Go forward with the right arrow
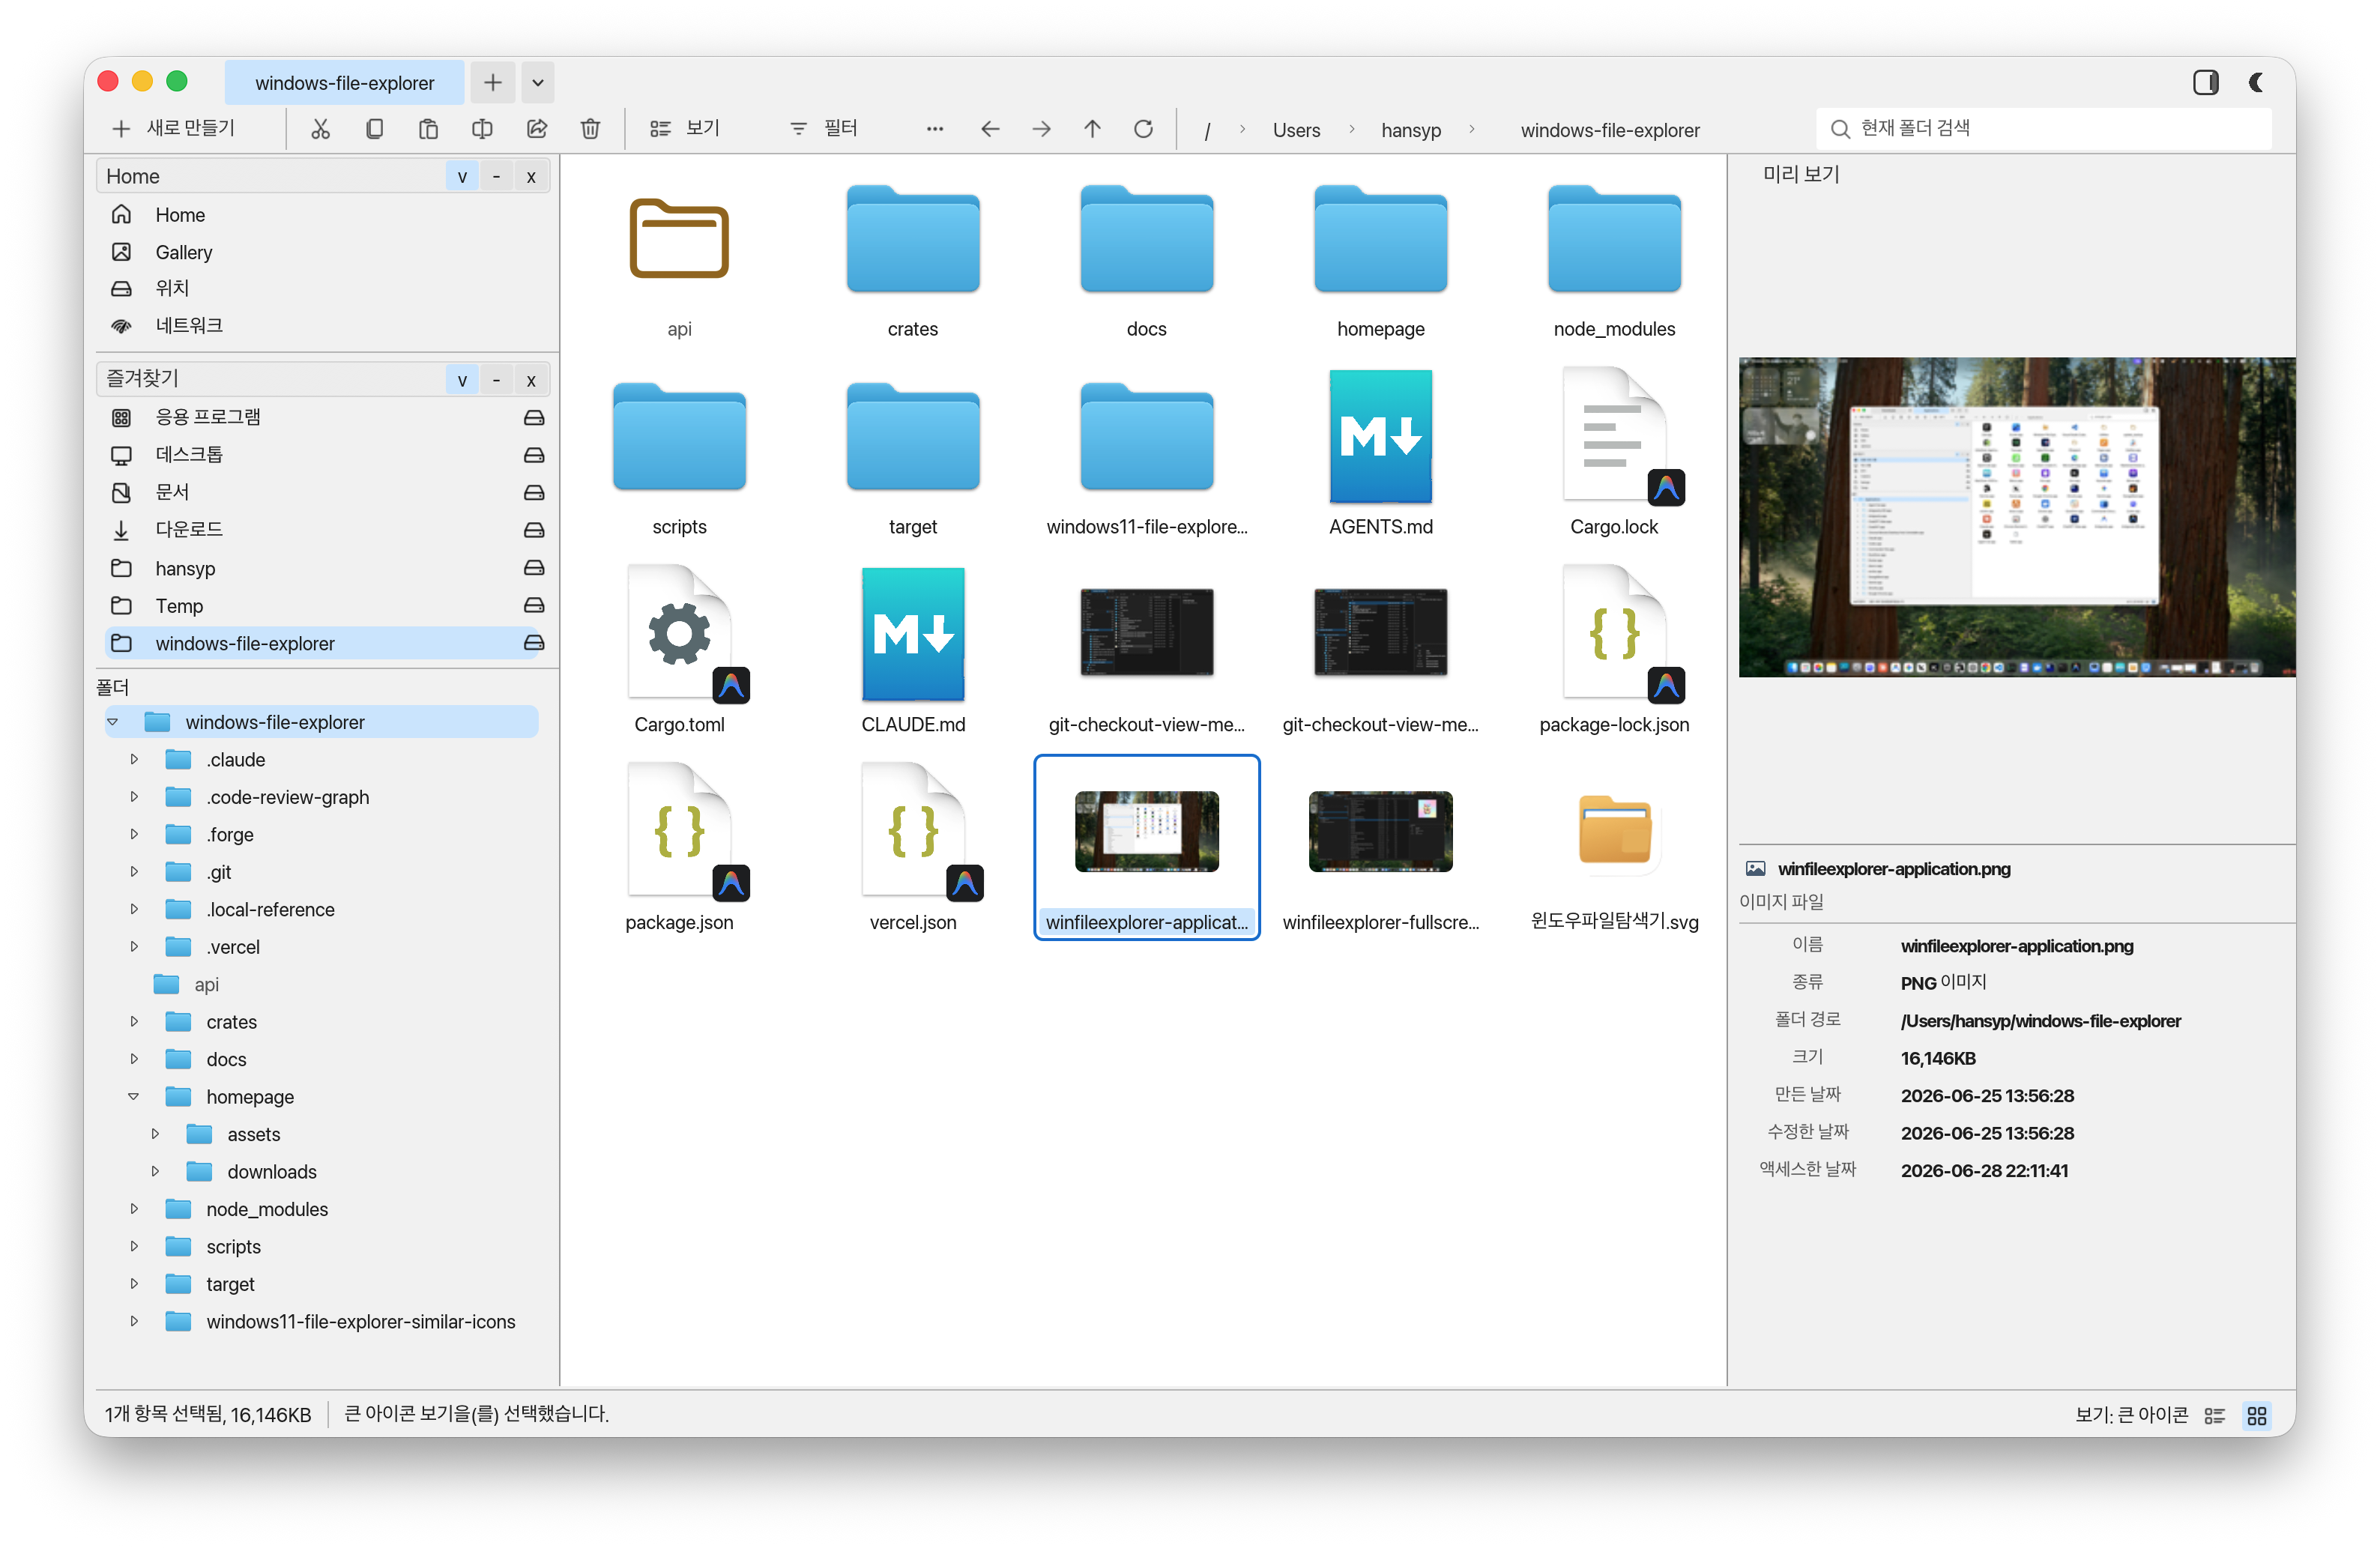The width and height of the screenshot is (2380, 1548). [1042, 129]
